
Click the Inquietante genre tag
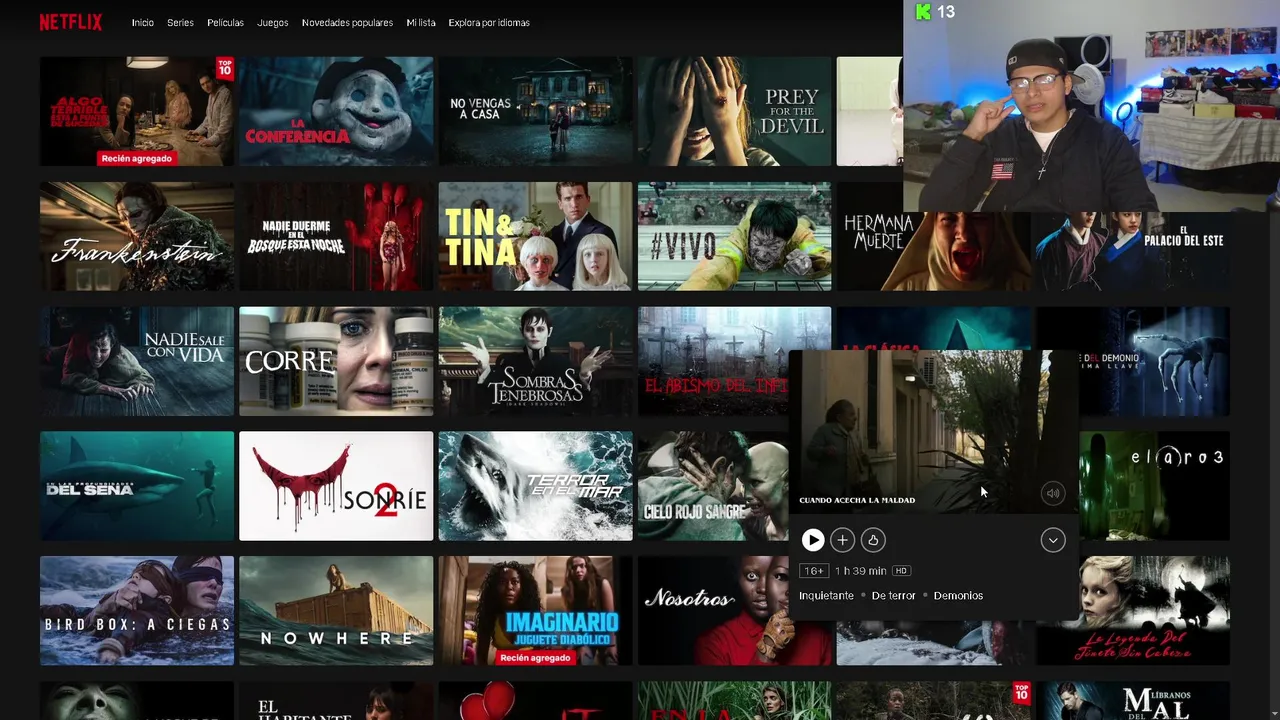click(826, 595)
